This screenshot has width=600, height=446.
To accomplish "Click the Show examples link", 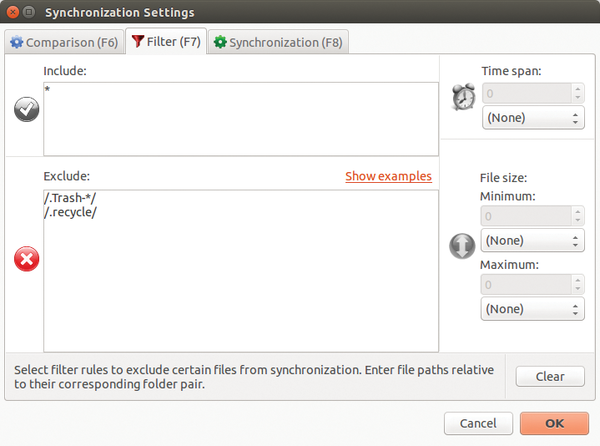I will point(388,176).
